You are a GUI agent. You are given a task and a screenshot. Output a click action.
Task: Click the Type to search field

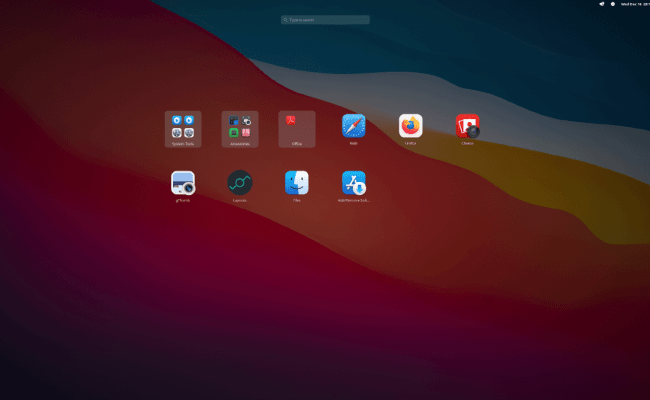[325, 20]
